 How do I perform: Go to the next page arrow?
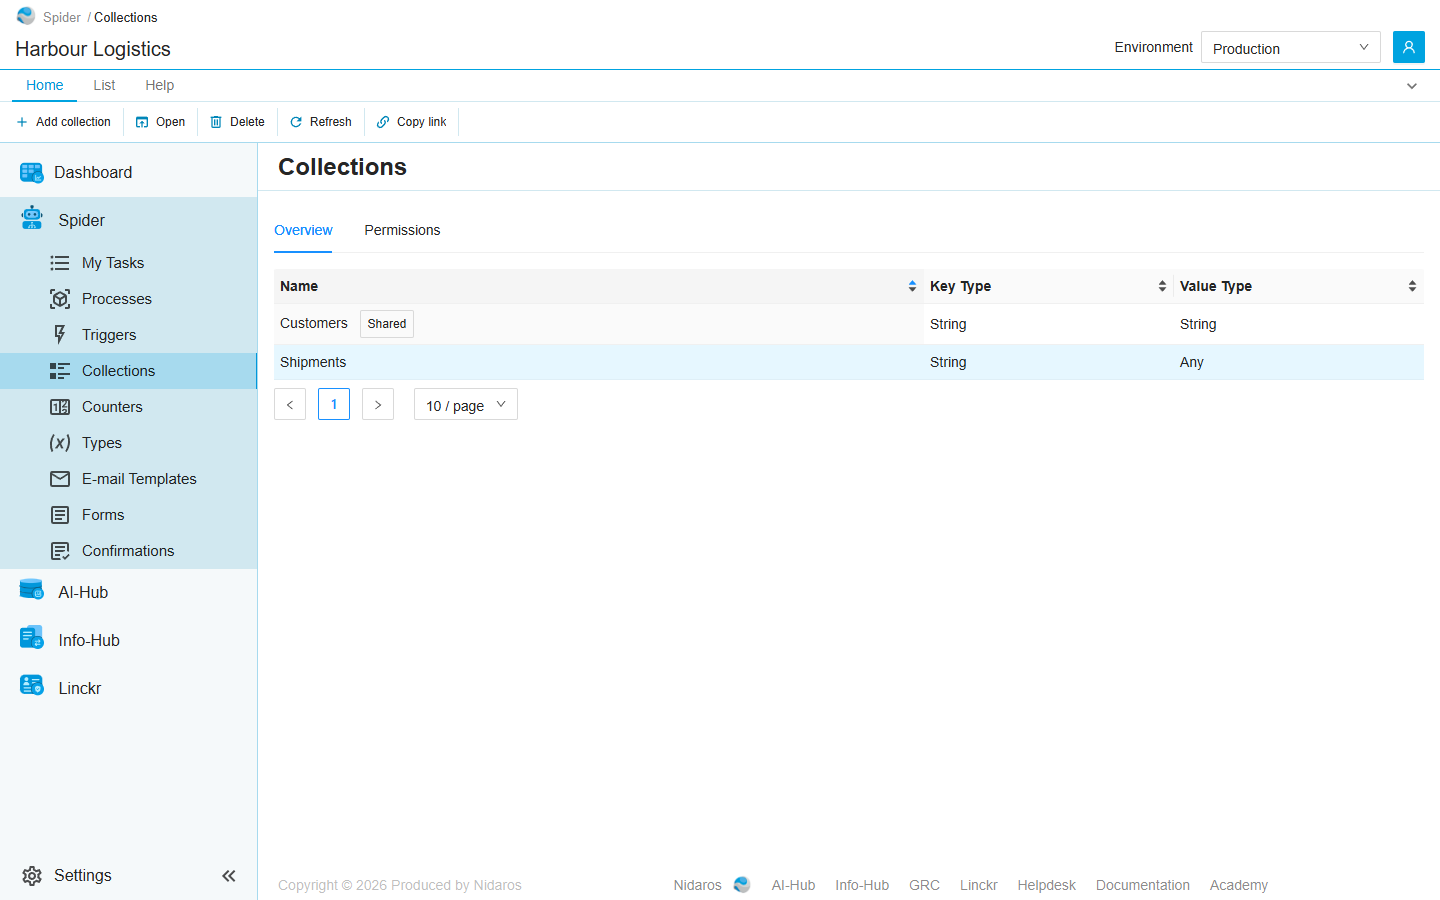pyautogui.click(x=378, y=404)
